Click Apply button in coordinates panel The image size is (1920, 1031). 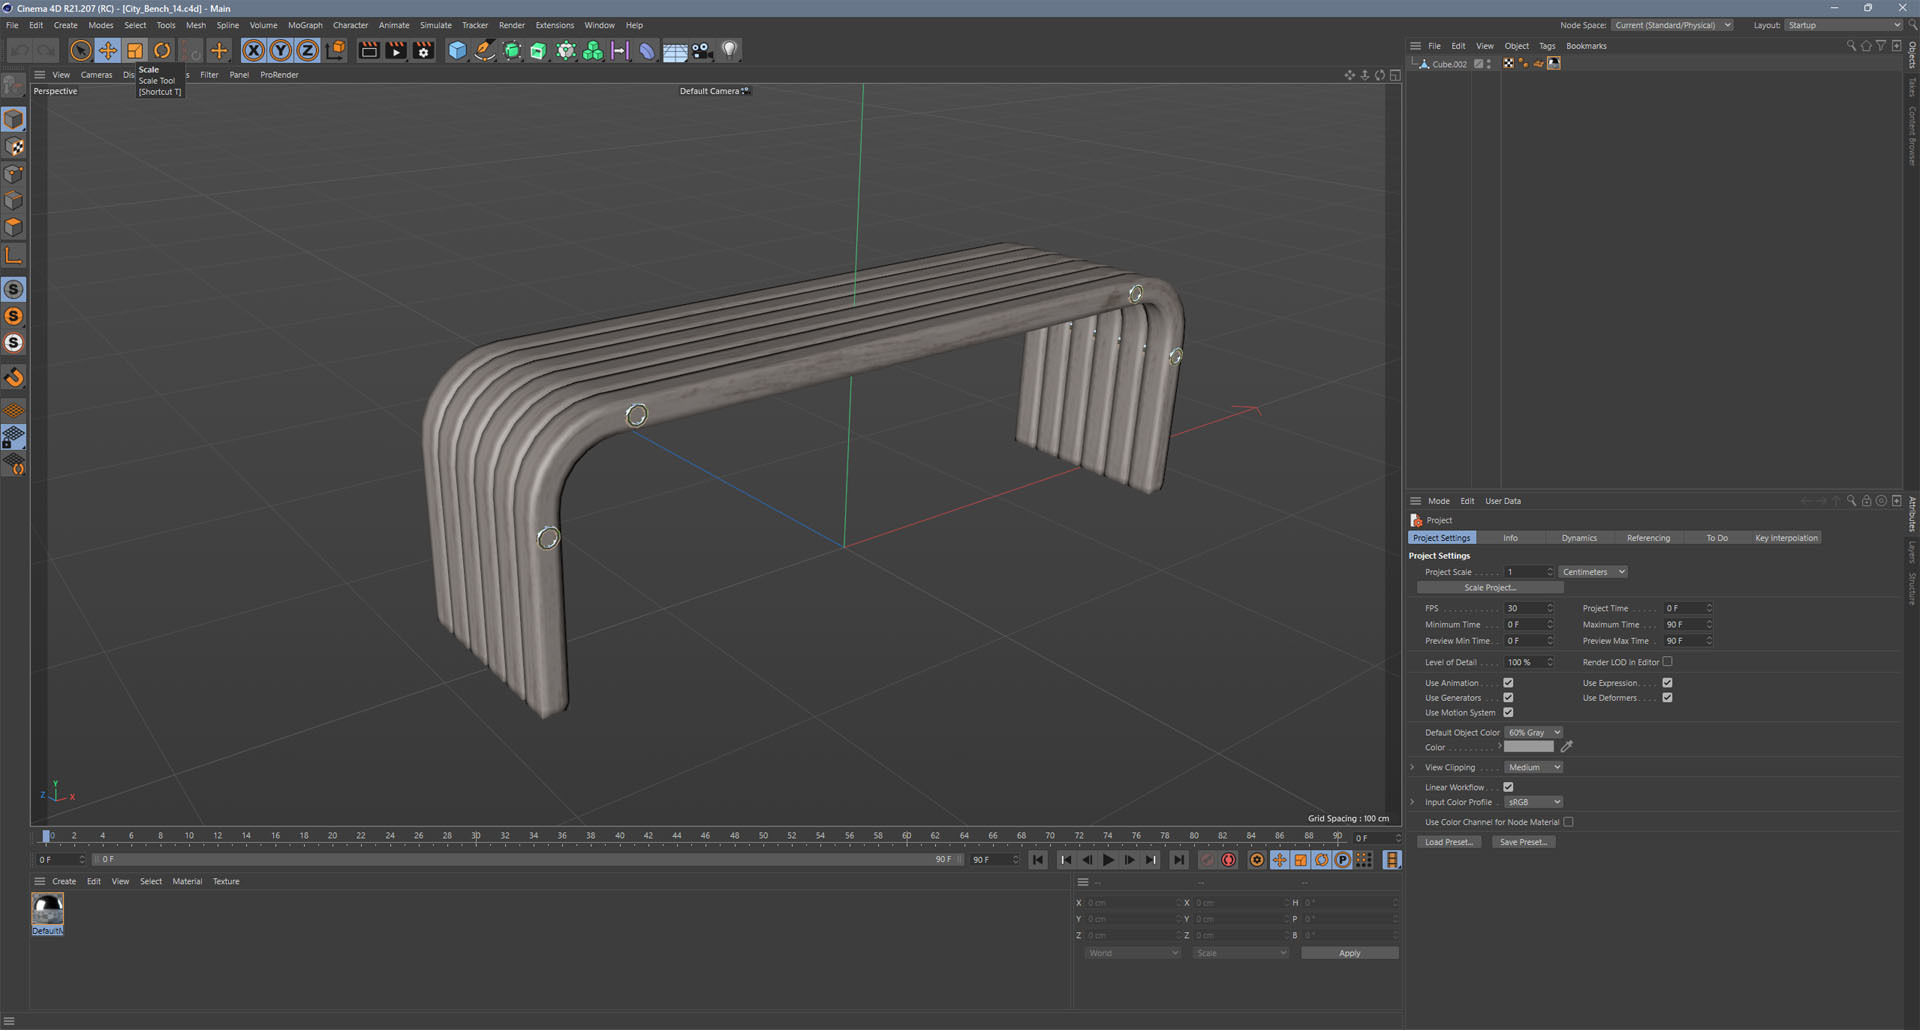(1349, 953)
